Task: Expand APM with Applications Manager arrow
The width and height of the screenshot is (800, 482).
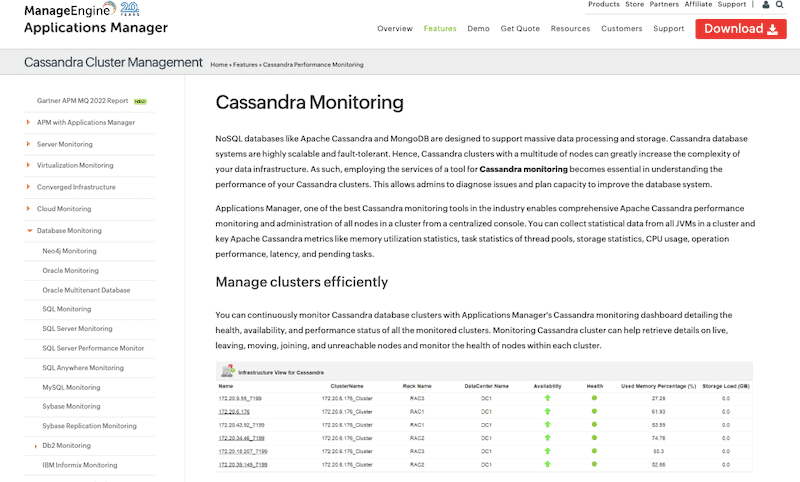Action: point(28,122)
